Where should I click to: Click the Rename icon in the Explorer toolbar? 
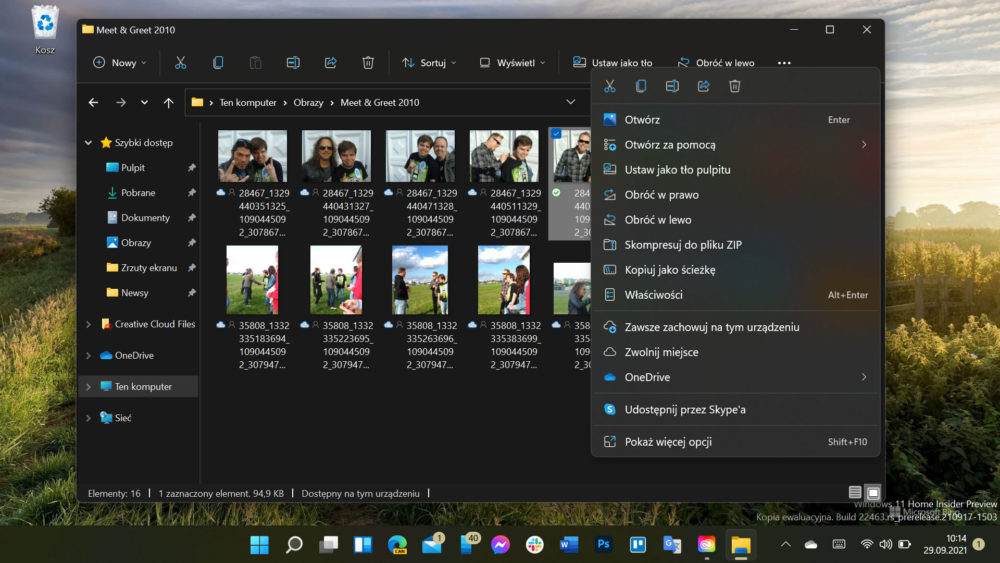[293, 62]
